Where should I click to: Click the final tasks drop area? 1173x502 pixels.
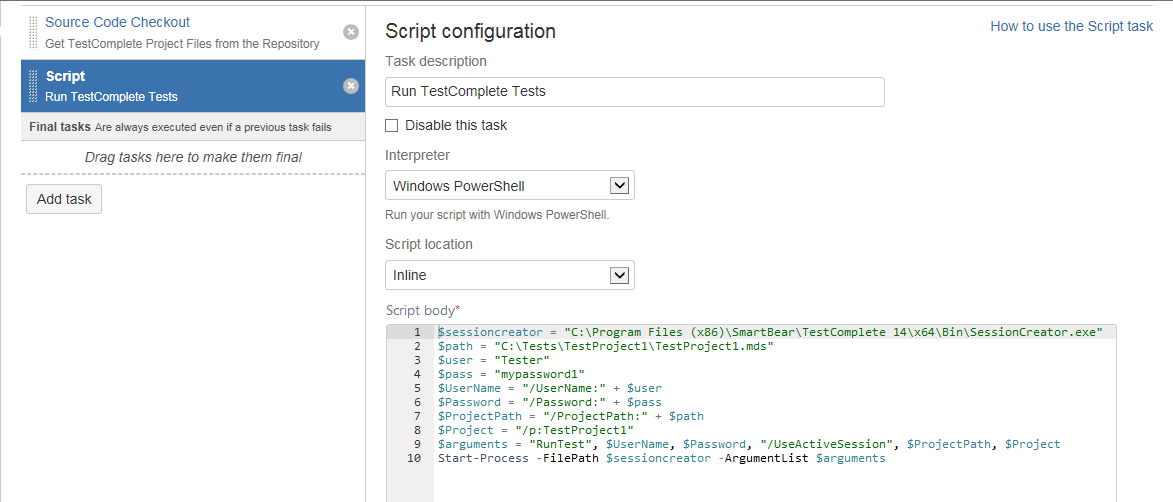pos(193,157)
